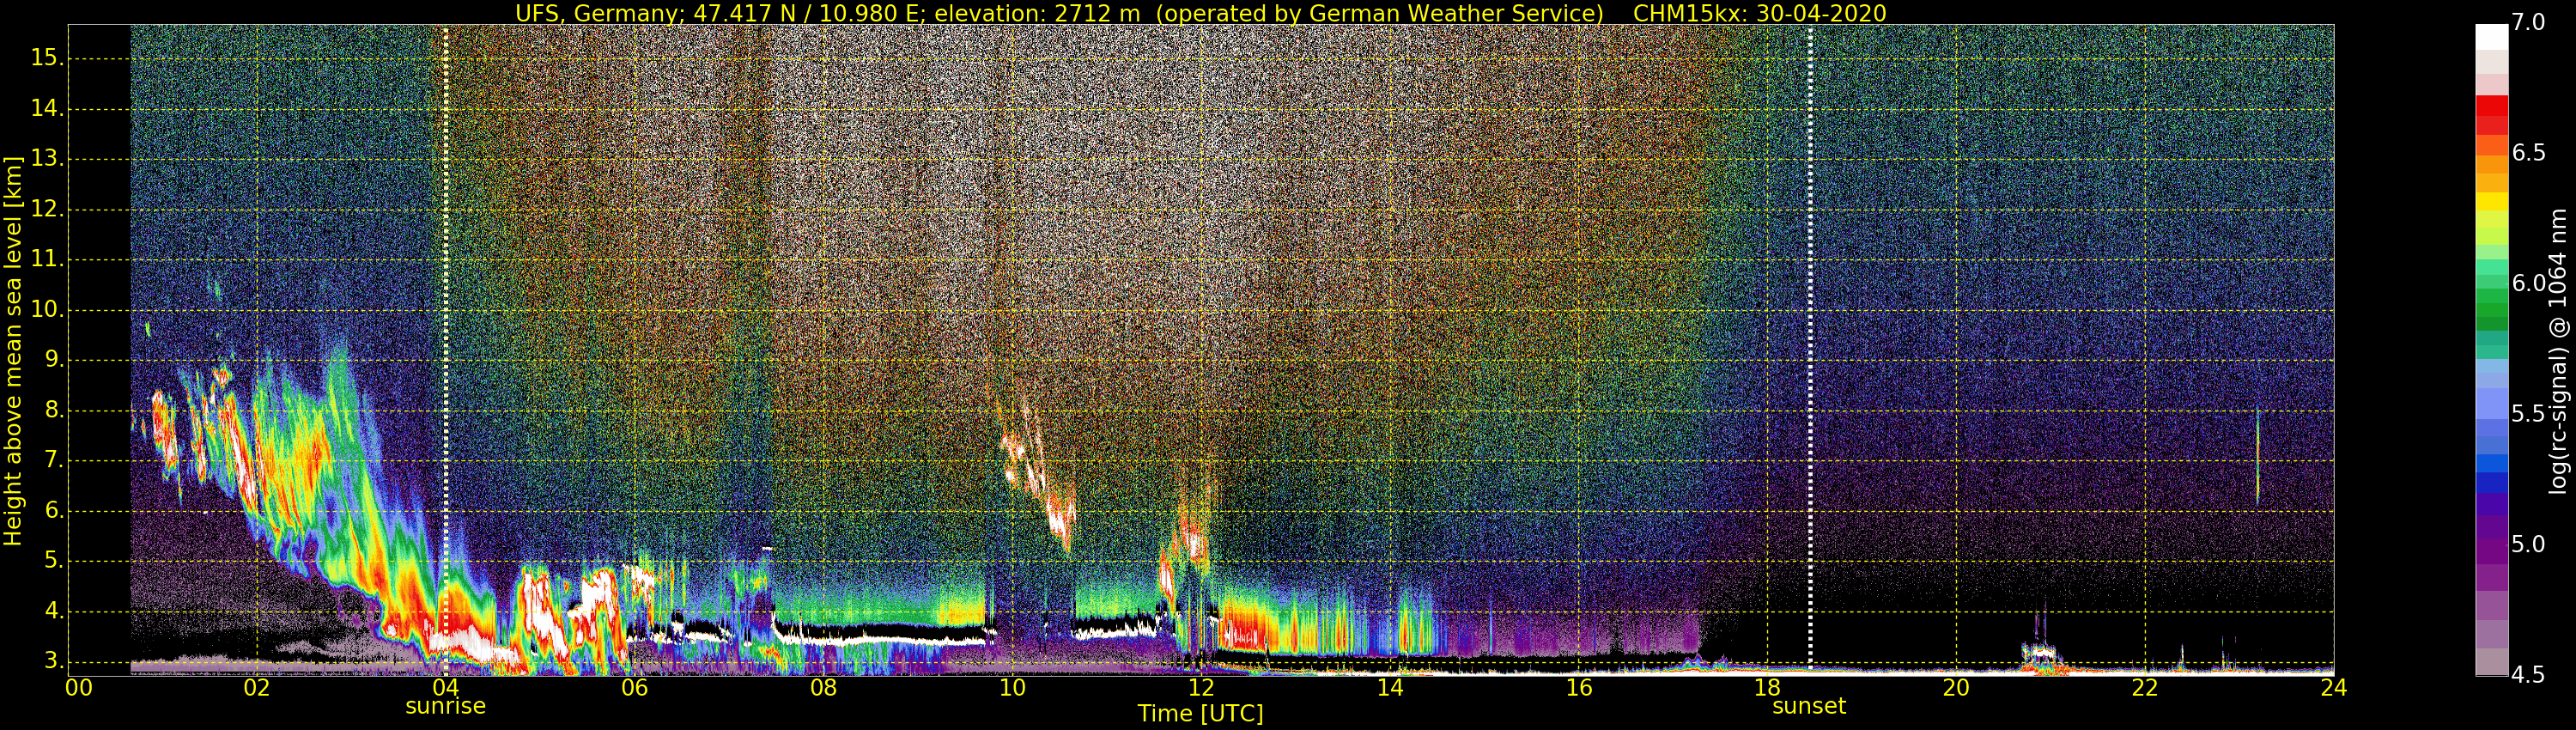The height and width of the screenshot is (730, 2576).
Task: Click the '10.' height tick label
Action: (47, 309)
